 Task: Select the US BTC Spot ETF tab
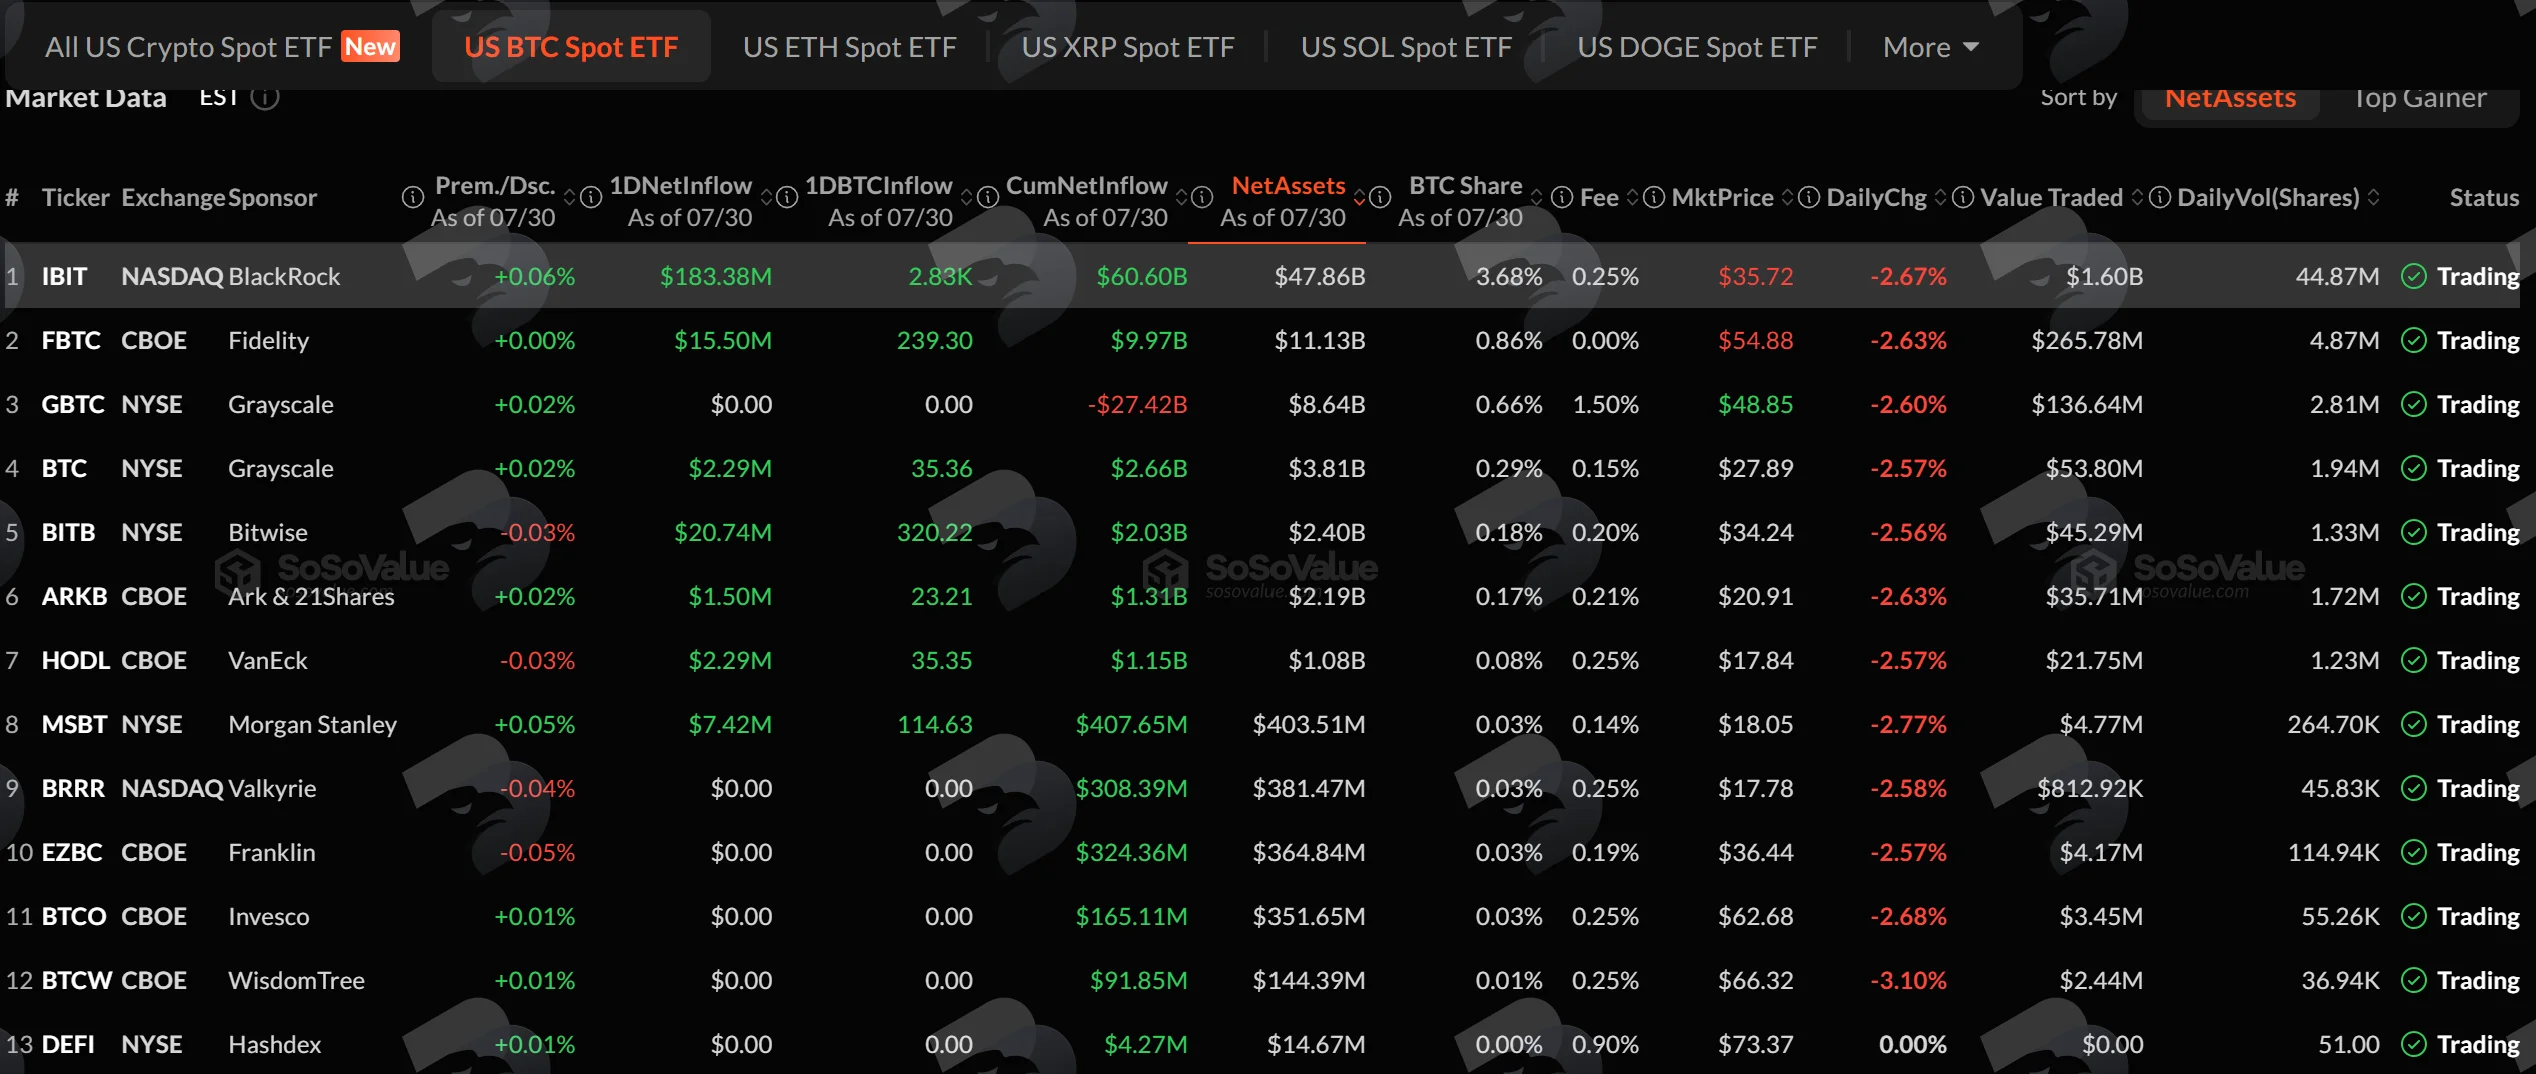click(x=571, y=47)
